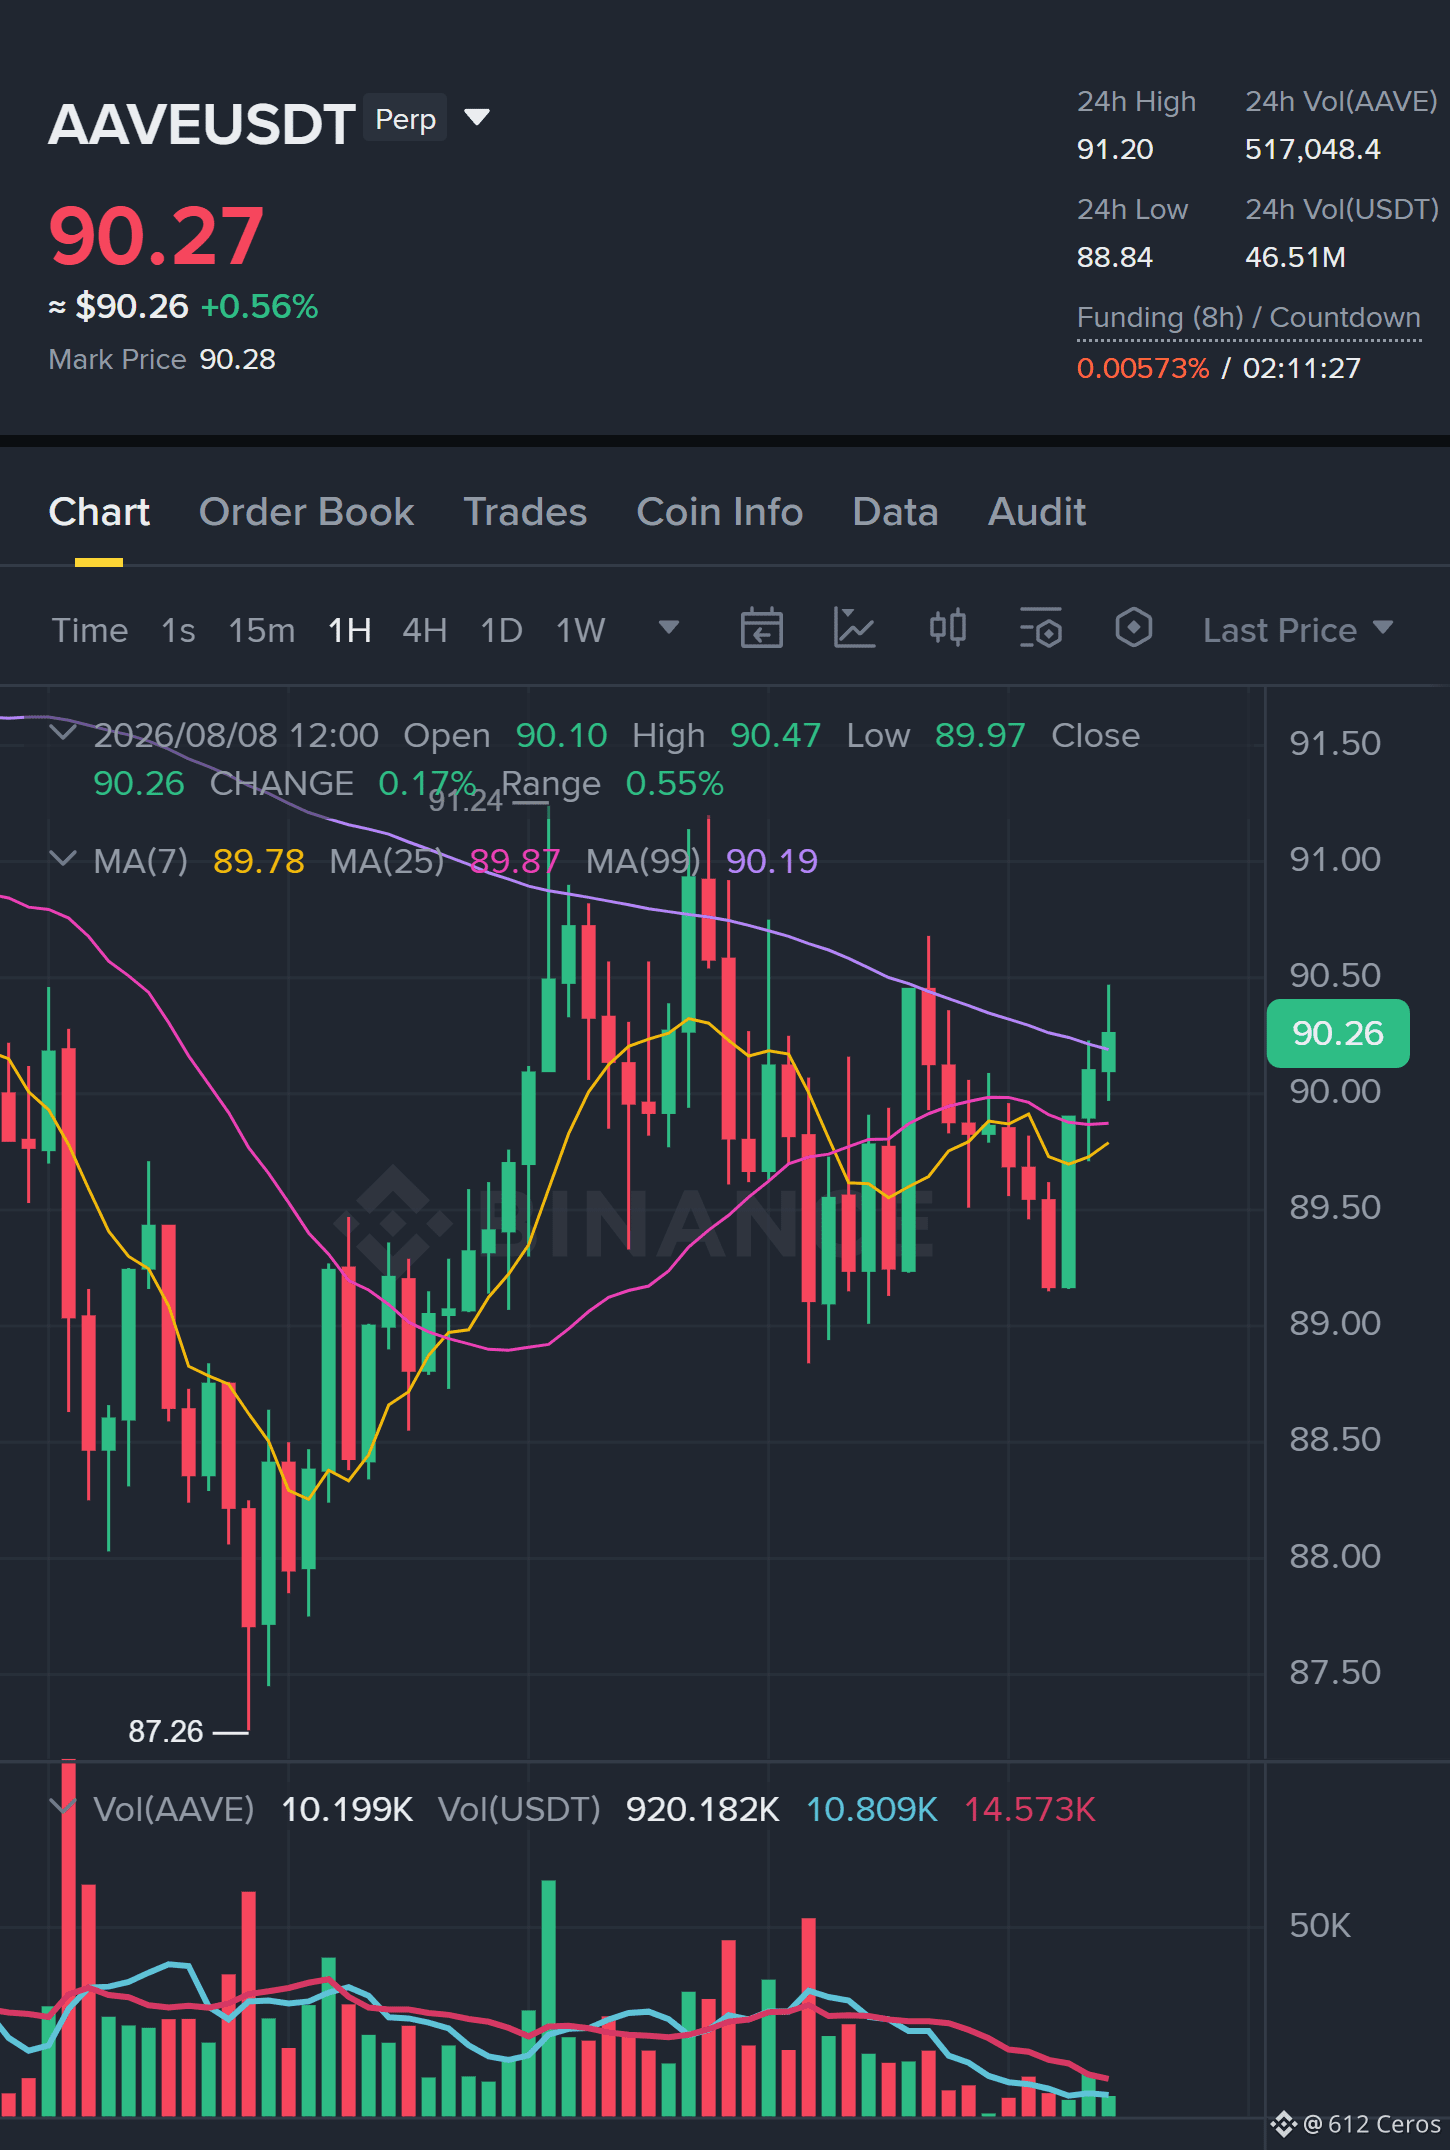Open the Coin Info tab
The height and width of the screenshot is (2150, 1450).
(x=719, y=512)
